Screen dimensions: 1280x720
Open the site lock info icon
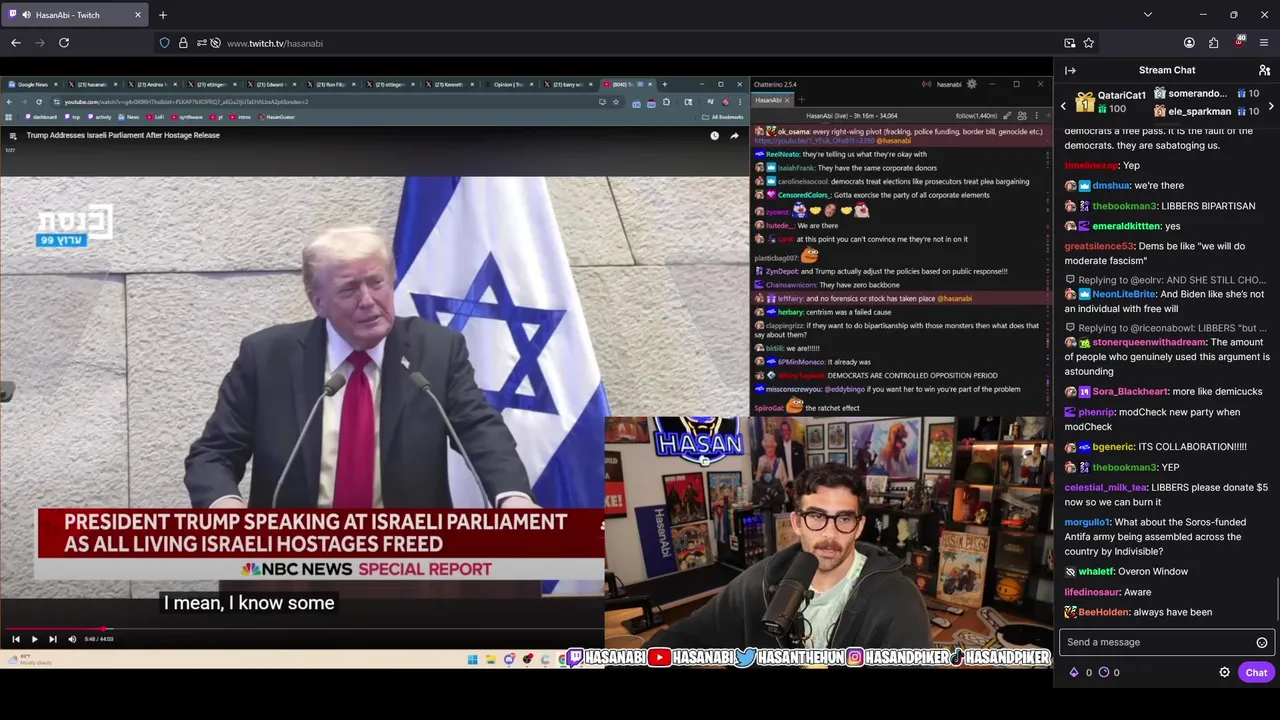183,43
